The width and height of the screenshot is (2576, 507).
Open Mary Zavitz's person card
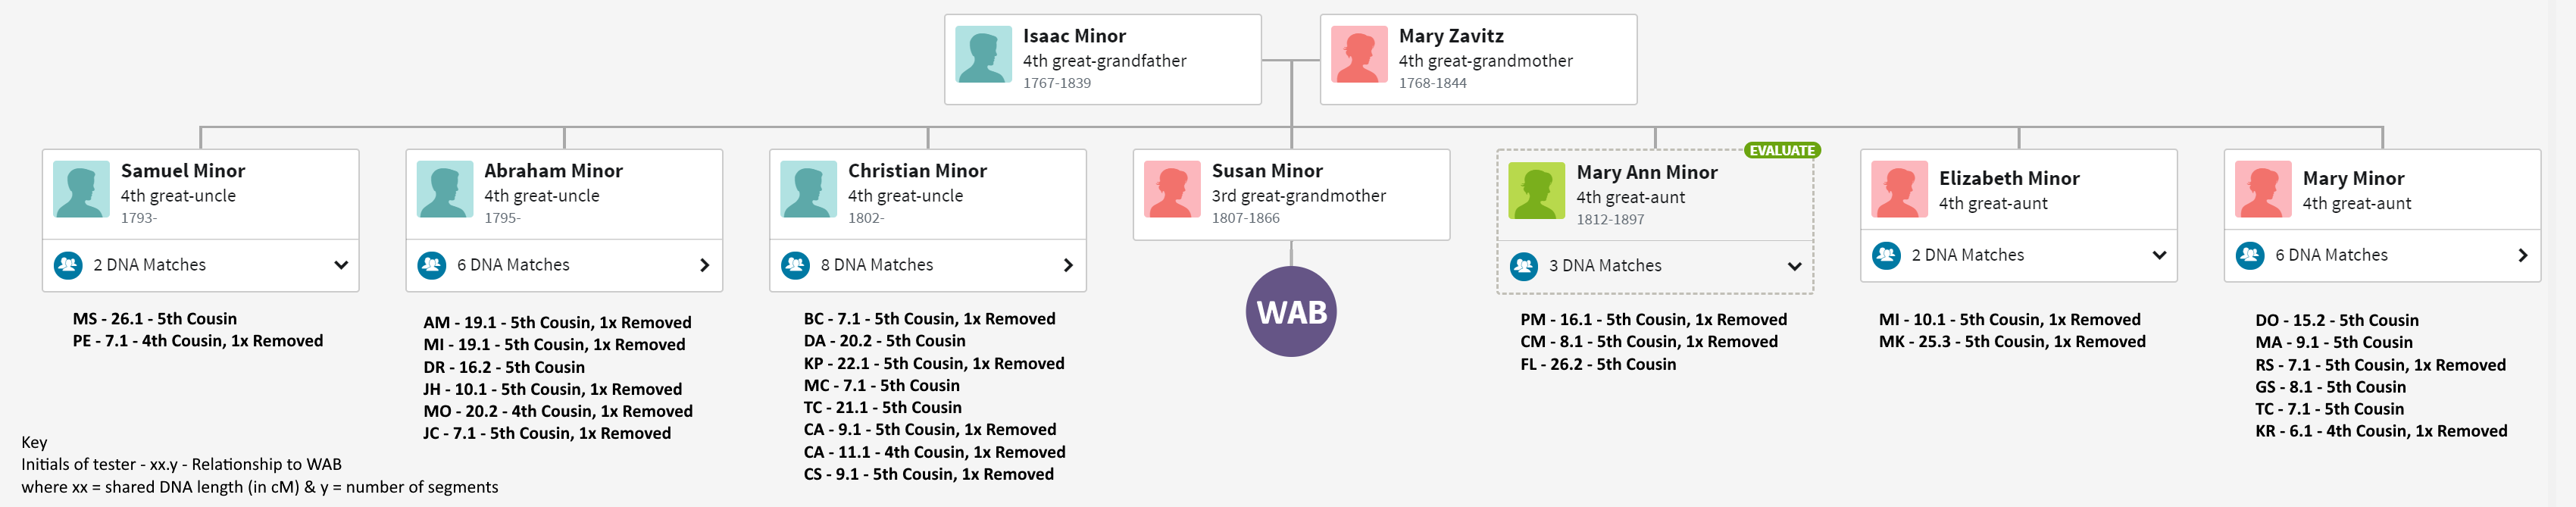click(1478, 59)
